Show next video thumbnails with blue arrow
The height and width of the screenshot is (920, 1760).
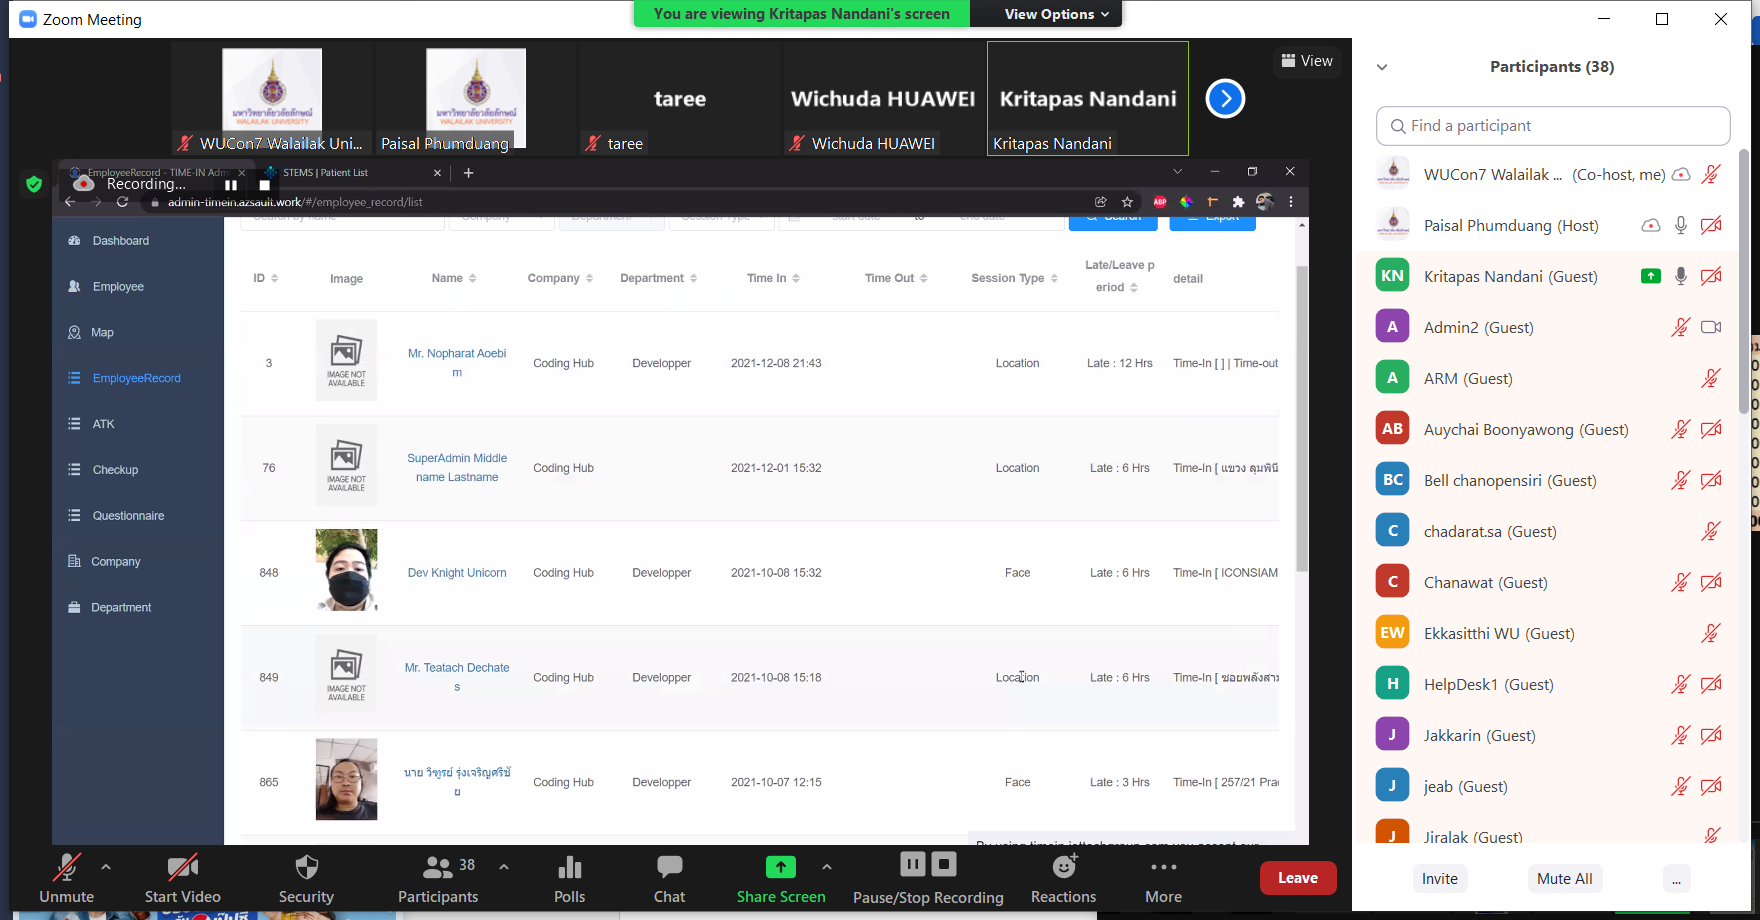click(1225, 99)
